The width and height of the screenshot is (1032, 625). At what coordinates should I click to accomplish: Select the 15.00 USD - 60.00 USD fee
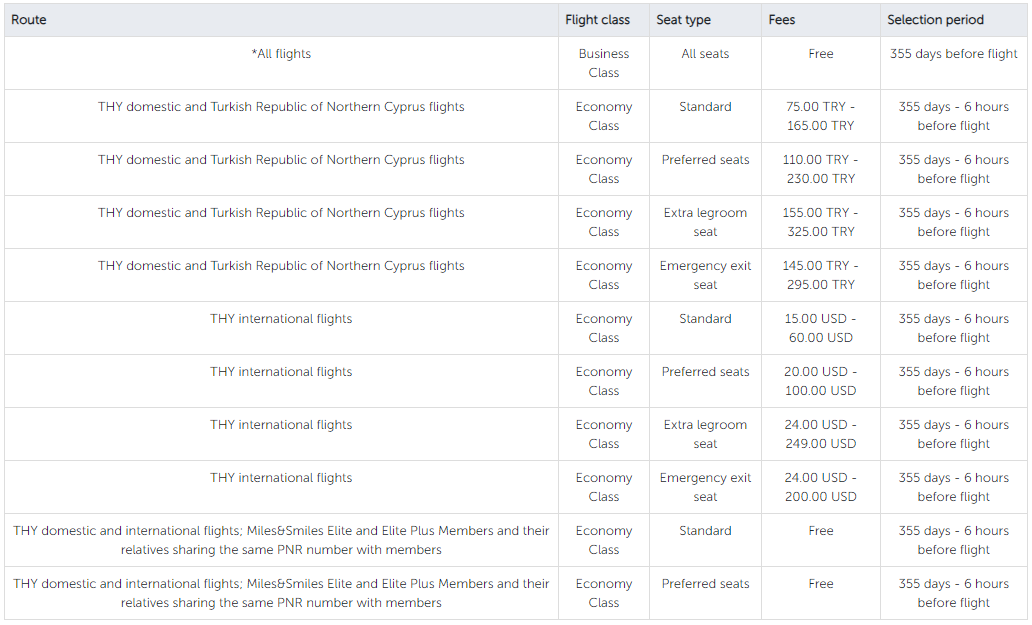[820, 328]
